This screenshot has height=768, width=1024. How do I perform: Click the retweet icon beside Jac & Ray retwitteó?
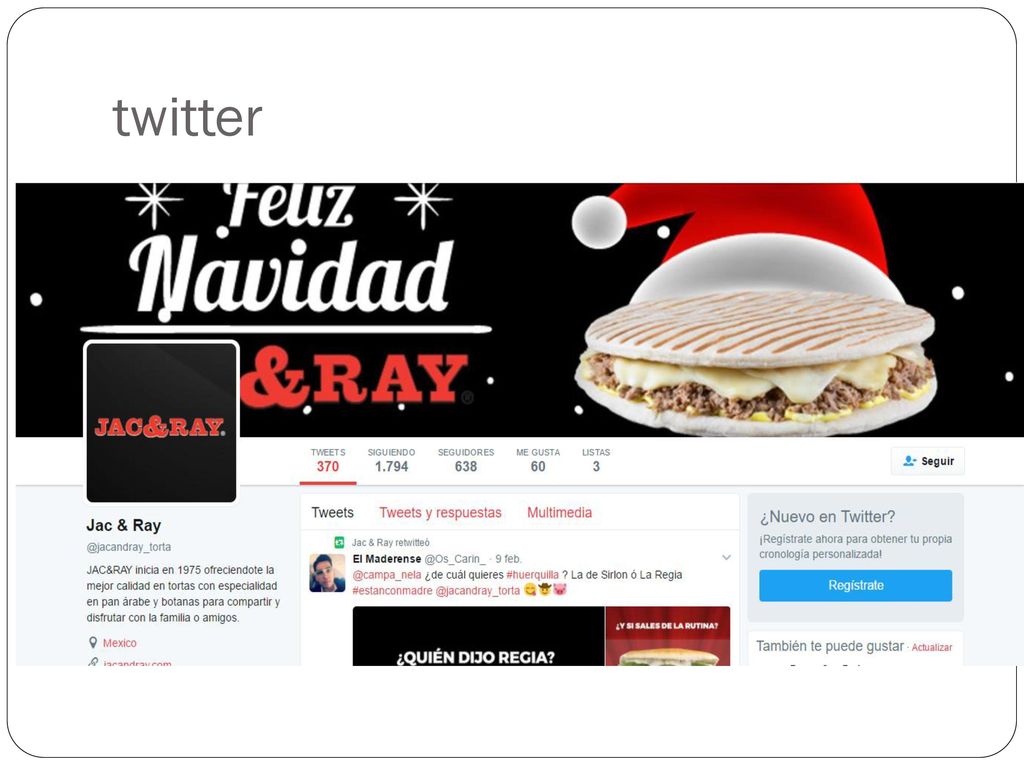click(x=339, y=542)
